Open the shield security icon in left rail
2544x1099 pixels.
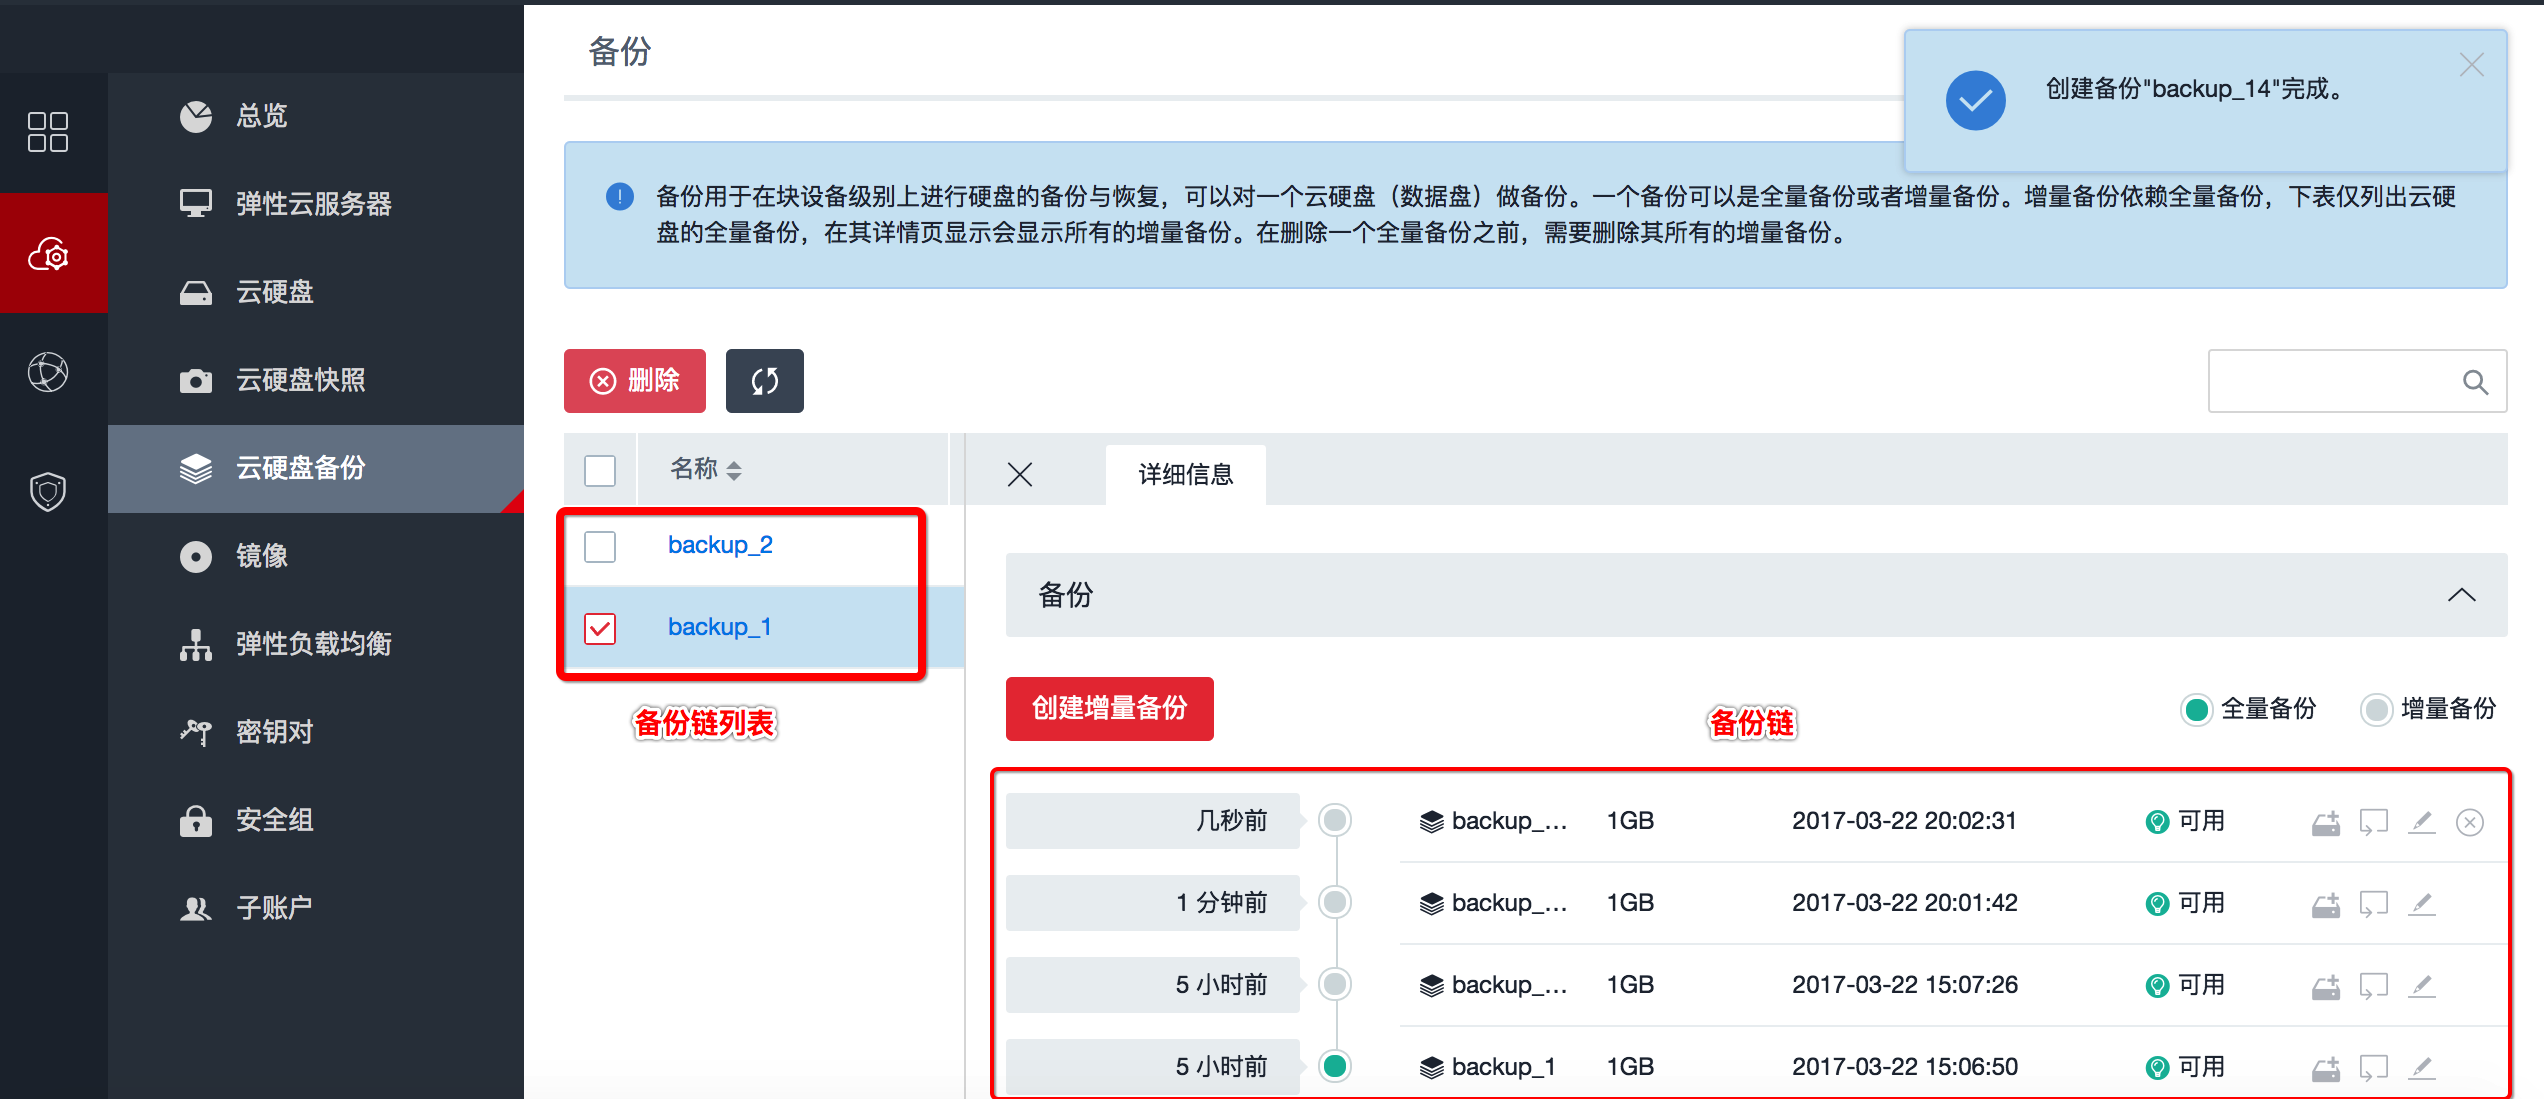pyautogui.click(x=48, y=492)
